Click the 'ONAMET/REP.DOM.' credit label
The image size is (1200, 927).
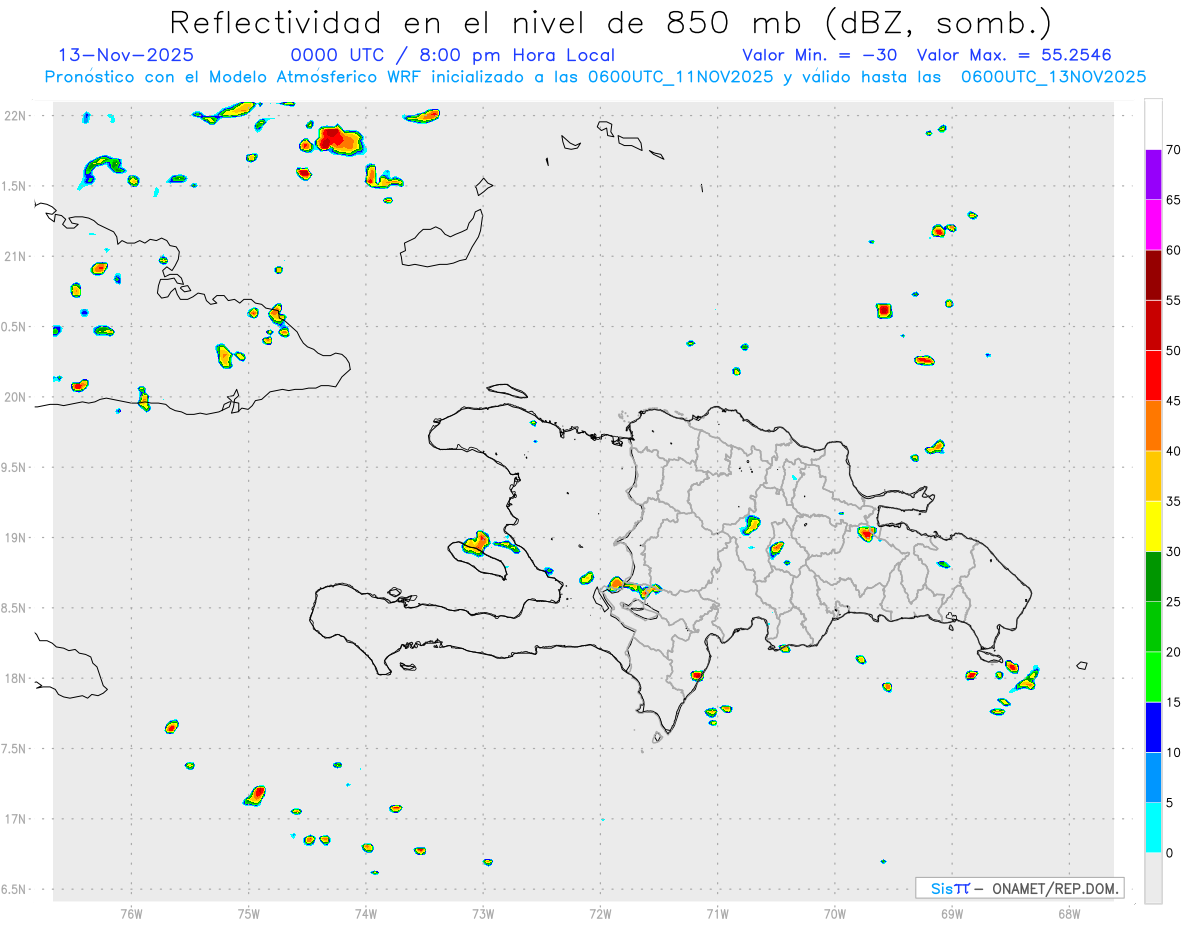point(1057,888)
